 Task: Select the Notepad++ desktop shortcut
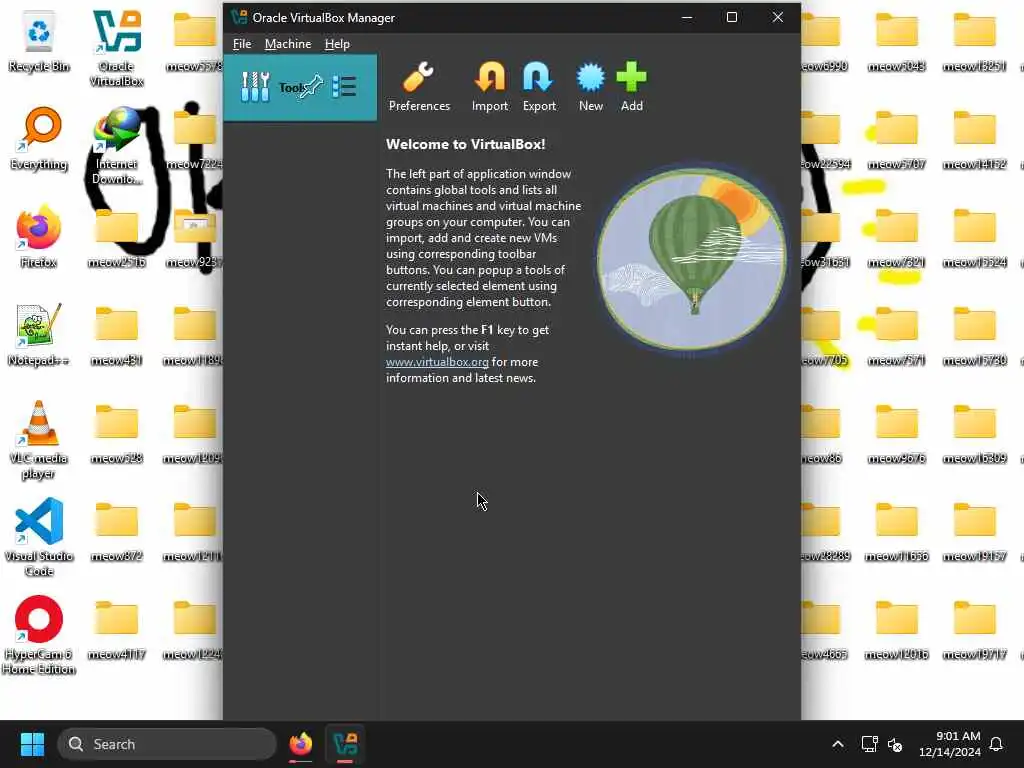[x=39, y=335]
